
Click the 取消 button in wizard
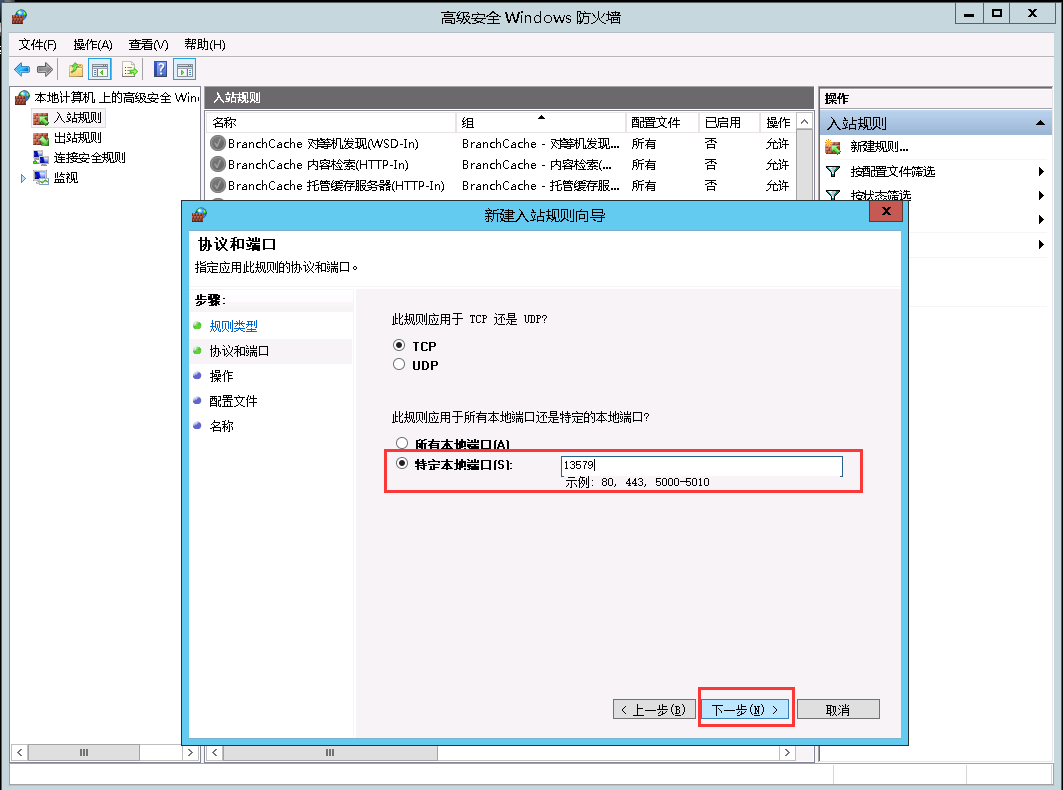point(837,709)
